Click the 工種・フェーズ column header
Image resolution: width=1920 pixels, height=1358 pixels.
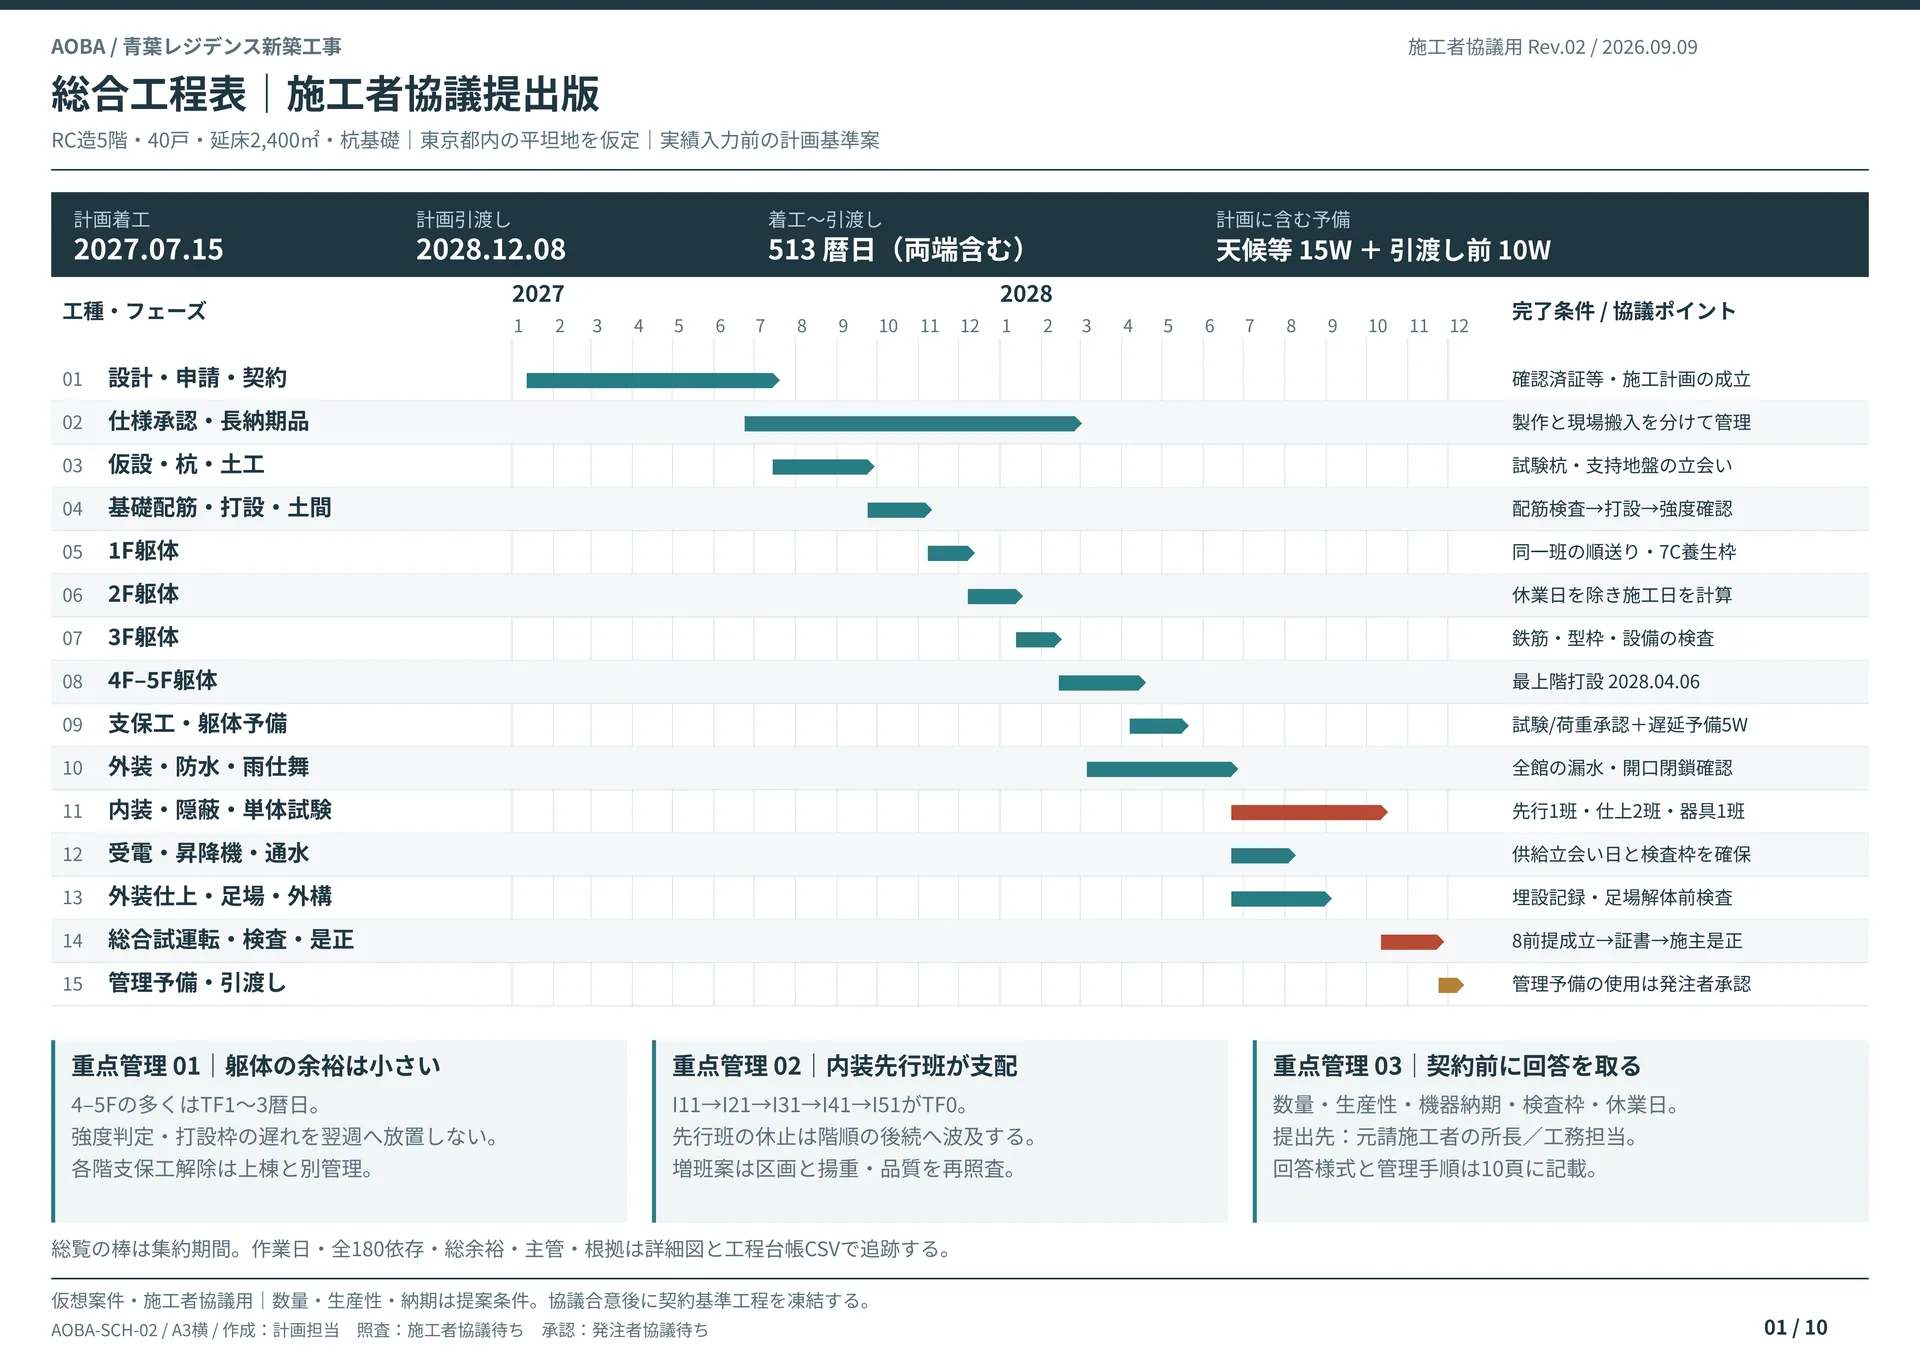pos(134,311)
